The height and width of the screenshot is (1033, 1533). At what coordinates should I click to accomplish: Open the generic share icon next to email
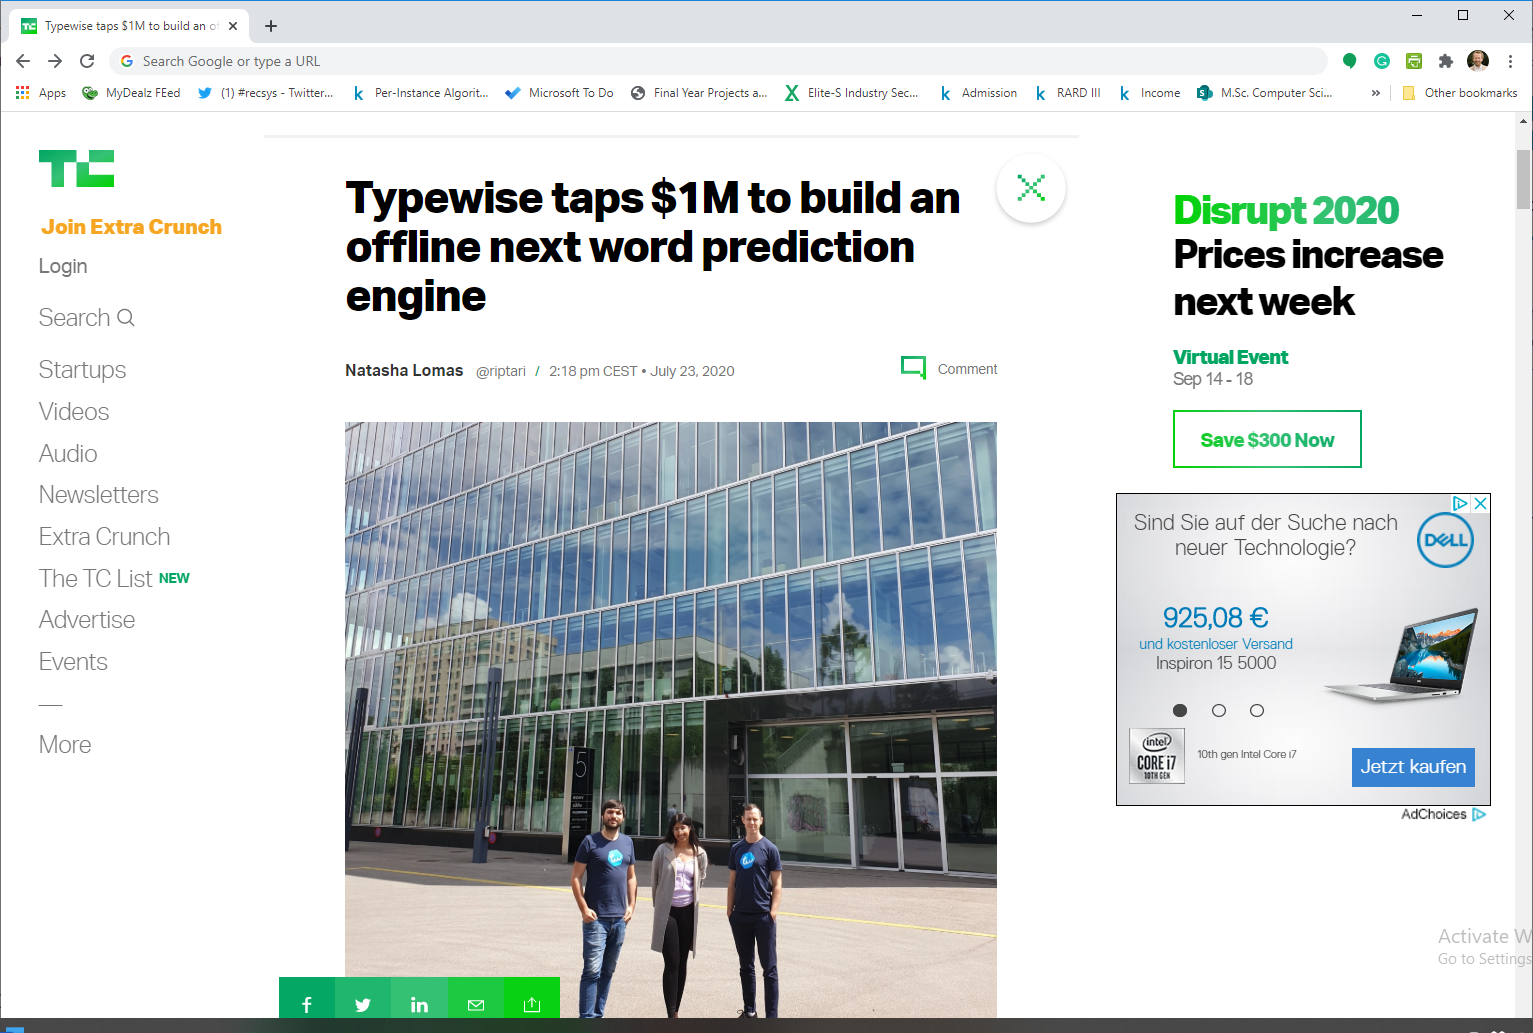coord(531,1004)
